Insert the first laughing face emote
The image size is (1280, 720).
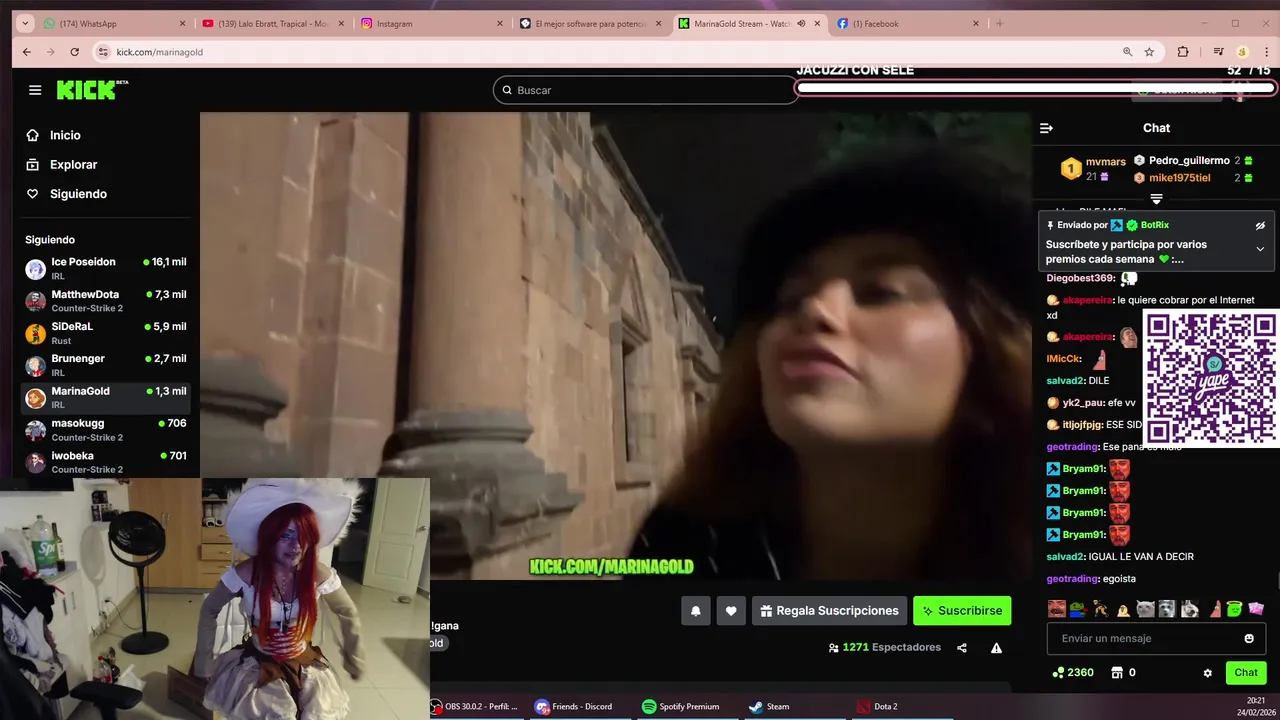click(1056, 609)
